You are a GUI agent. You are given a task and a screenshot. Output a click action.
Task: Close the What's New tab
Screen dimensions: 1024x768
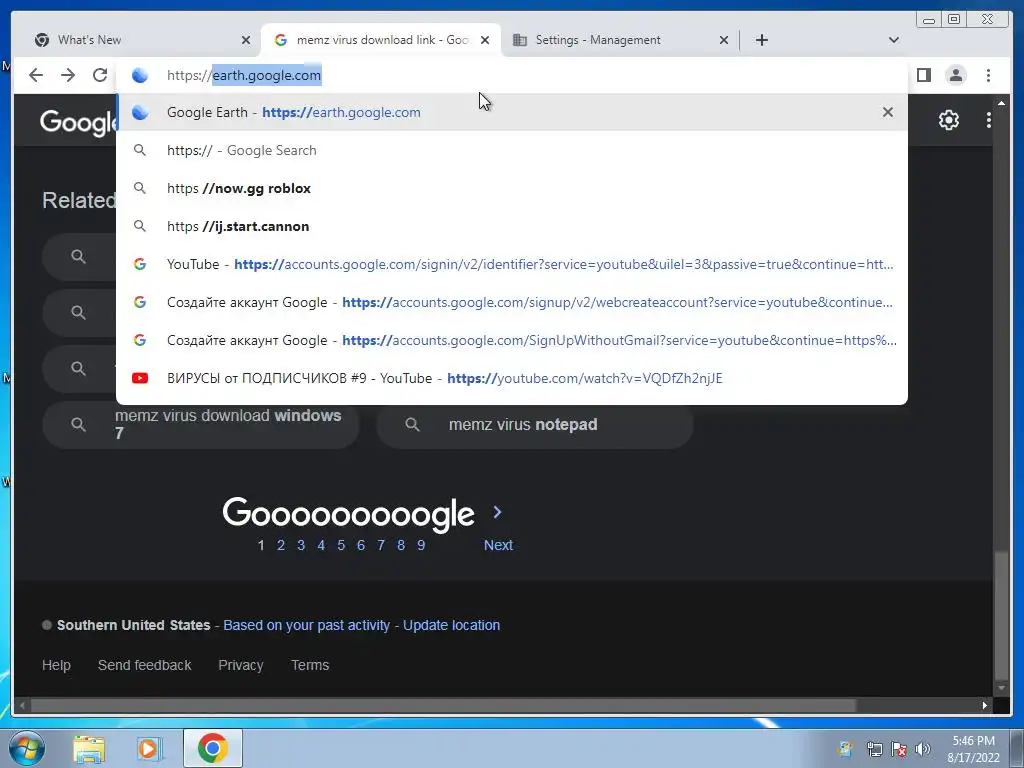246,40
